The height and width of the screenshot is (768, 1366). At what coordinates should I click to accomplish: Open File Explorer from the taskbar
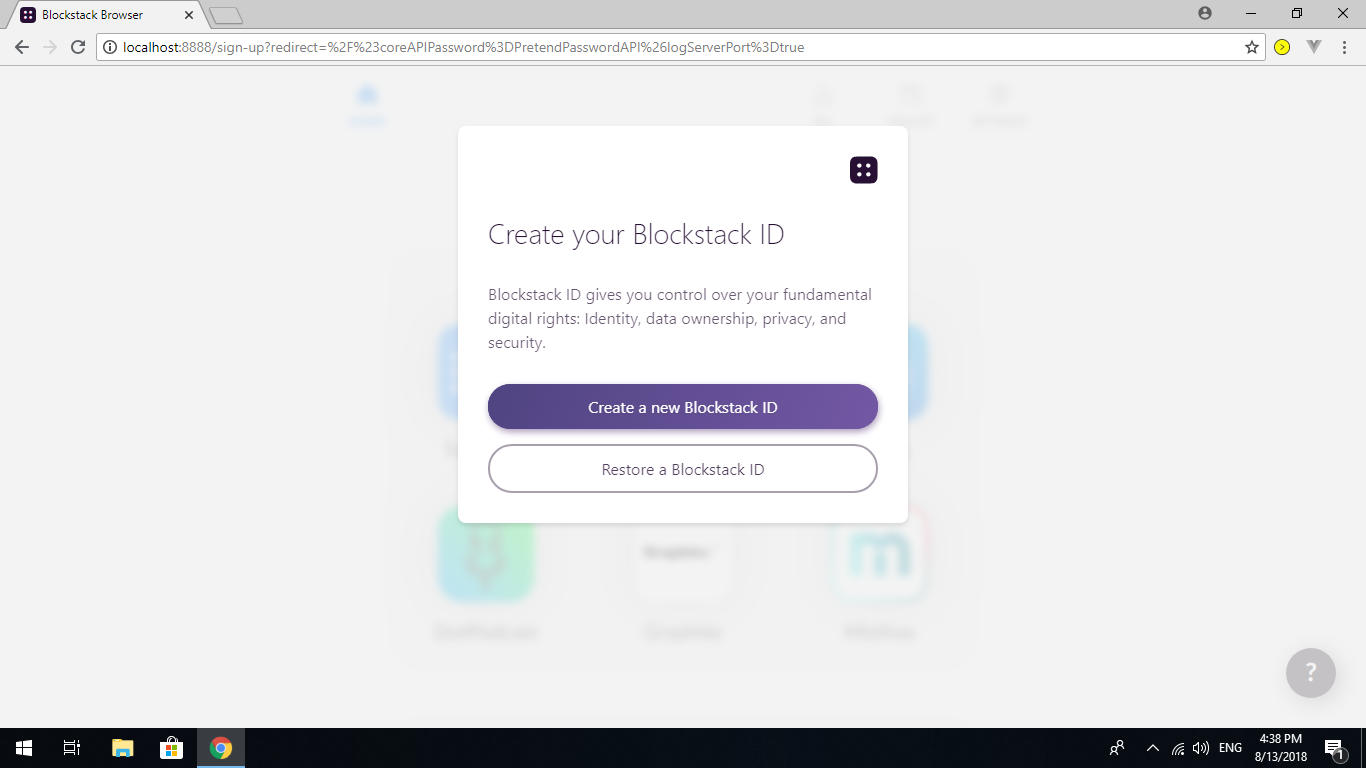121,747
